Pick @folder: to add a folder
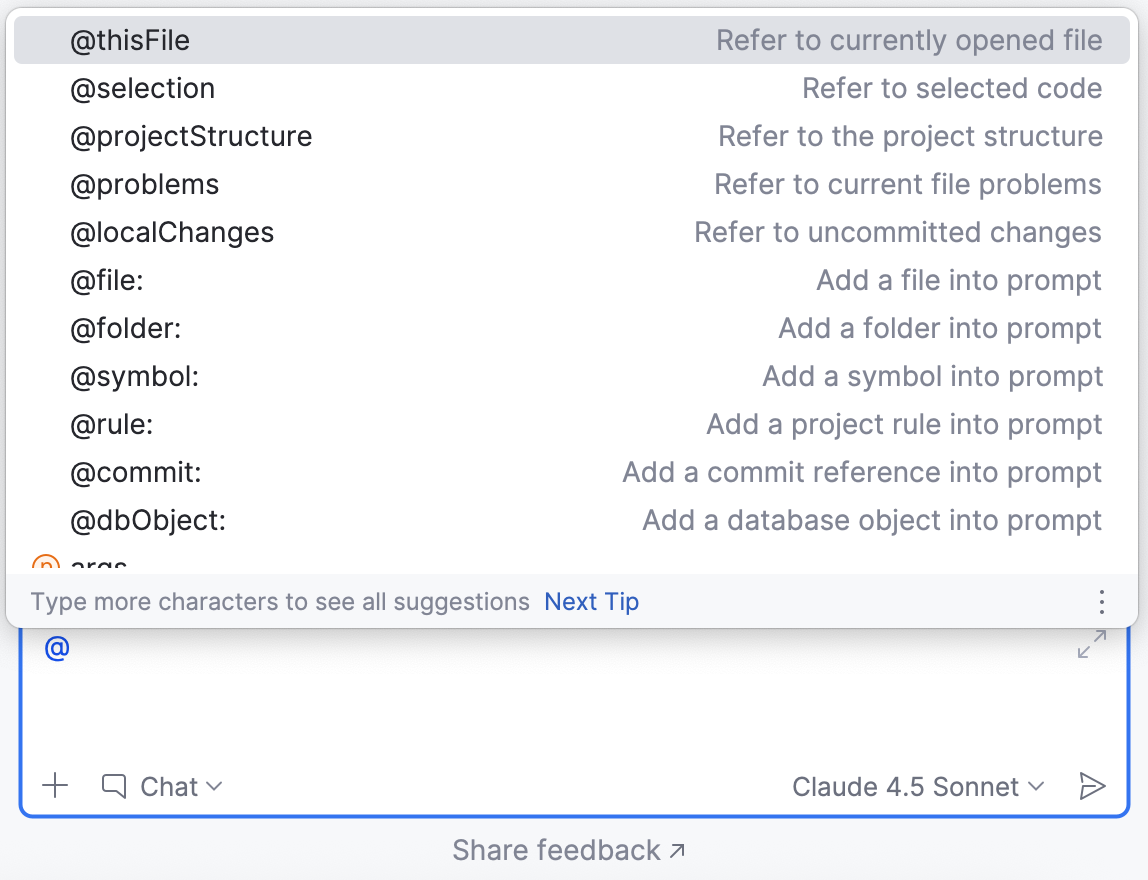Screen dimensions: 1148x880 125,329
